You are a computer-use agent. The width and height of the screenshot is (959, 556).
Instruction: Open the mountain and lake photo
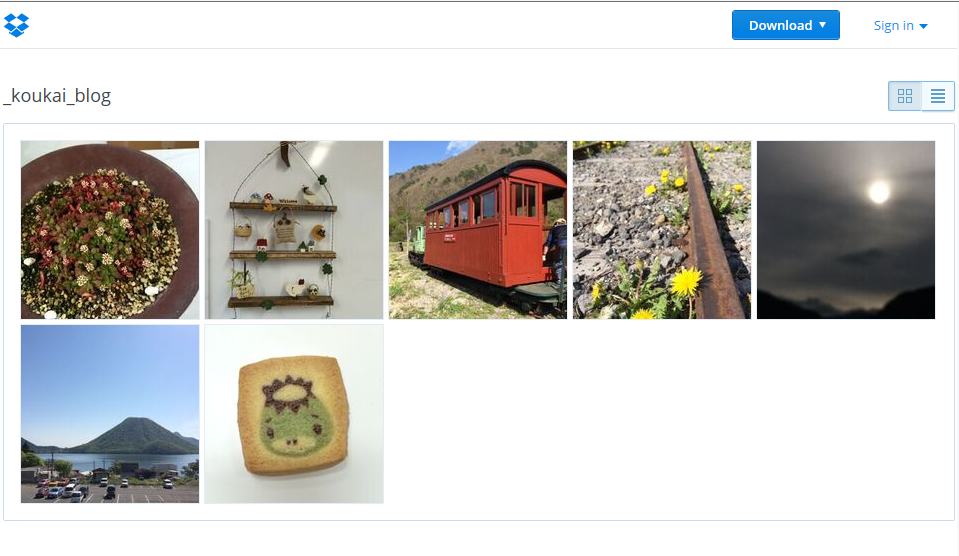point(110,414)
